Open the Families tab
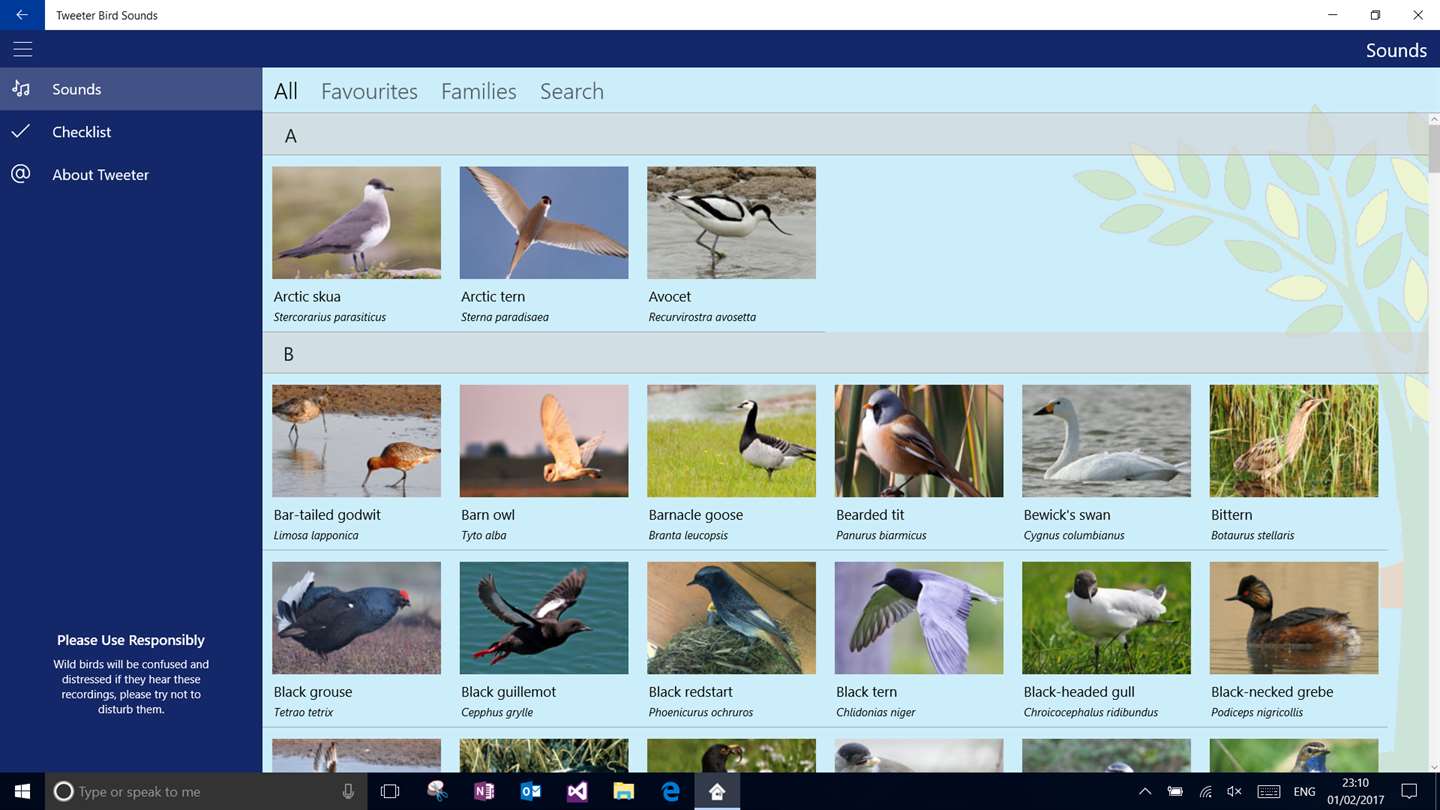 tap(479, 91)
